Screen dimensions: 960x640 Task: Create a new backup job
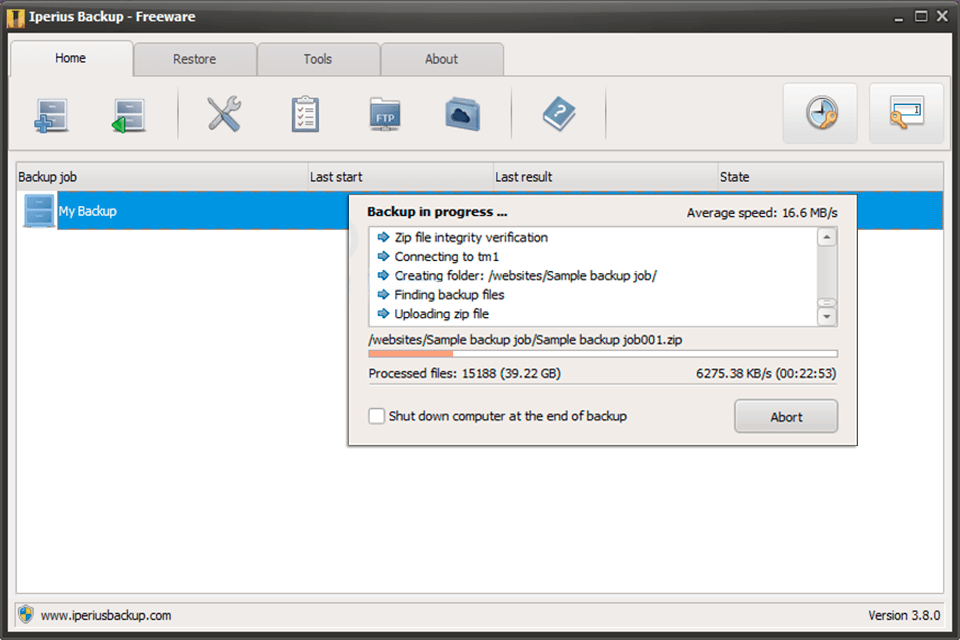pyautogui.click(x=51, y=113)
